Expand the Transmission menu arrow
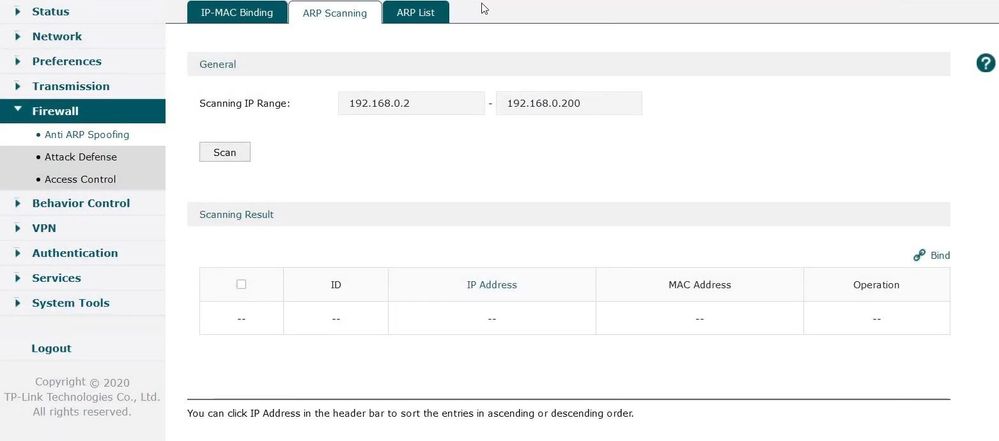Screen dimensions: 999x441 (18, 86)
